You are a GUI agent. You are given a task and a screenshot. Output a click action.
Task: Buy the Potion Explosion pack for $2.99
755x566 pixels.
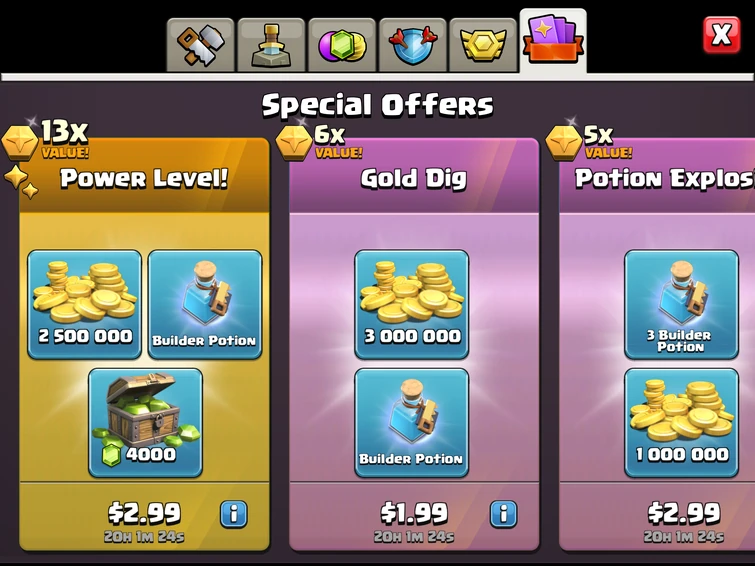click(684, 513)
